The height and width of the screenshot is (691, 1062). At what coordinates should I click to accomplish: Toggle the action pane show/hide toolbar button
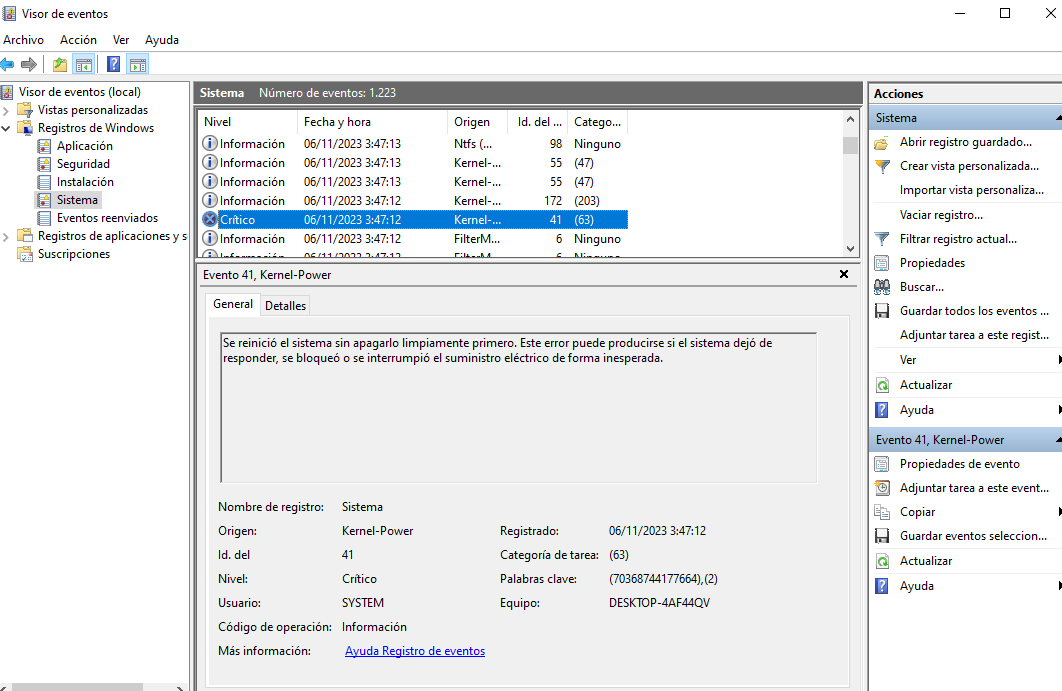click(x=138, y=65)
